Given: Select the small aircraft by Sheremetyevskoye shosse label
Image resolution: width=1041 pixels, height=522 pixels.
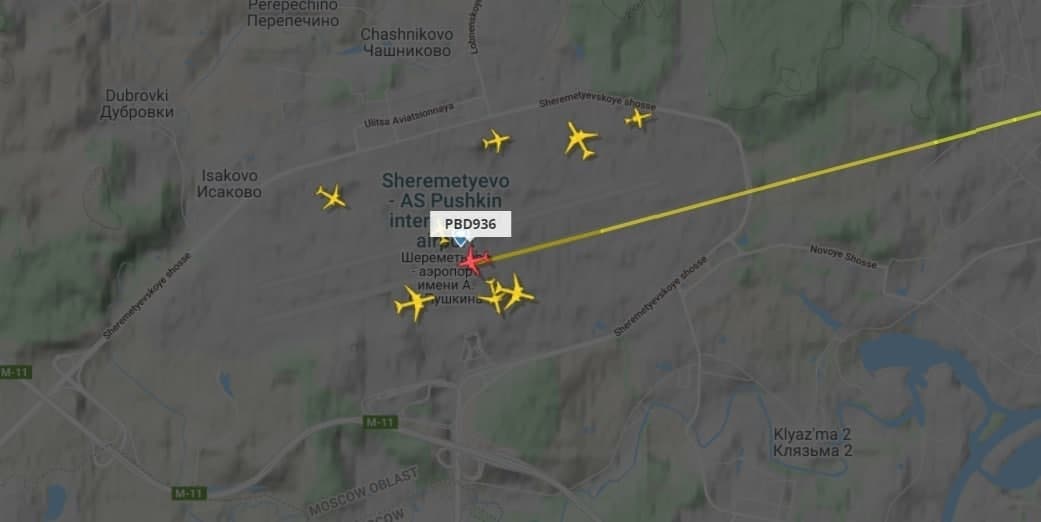Looking at the screenshot, I should (637, 119).
